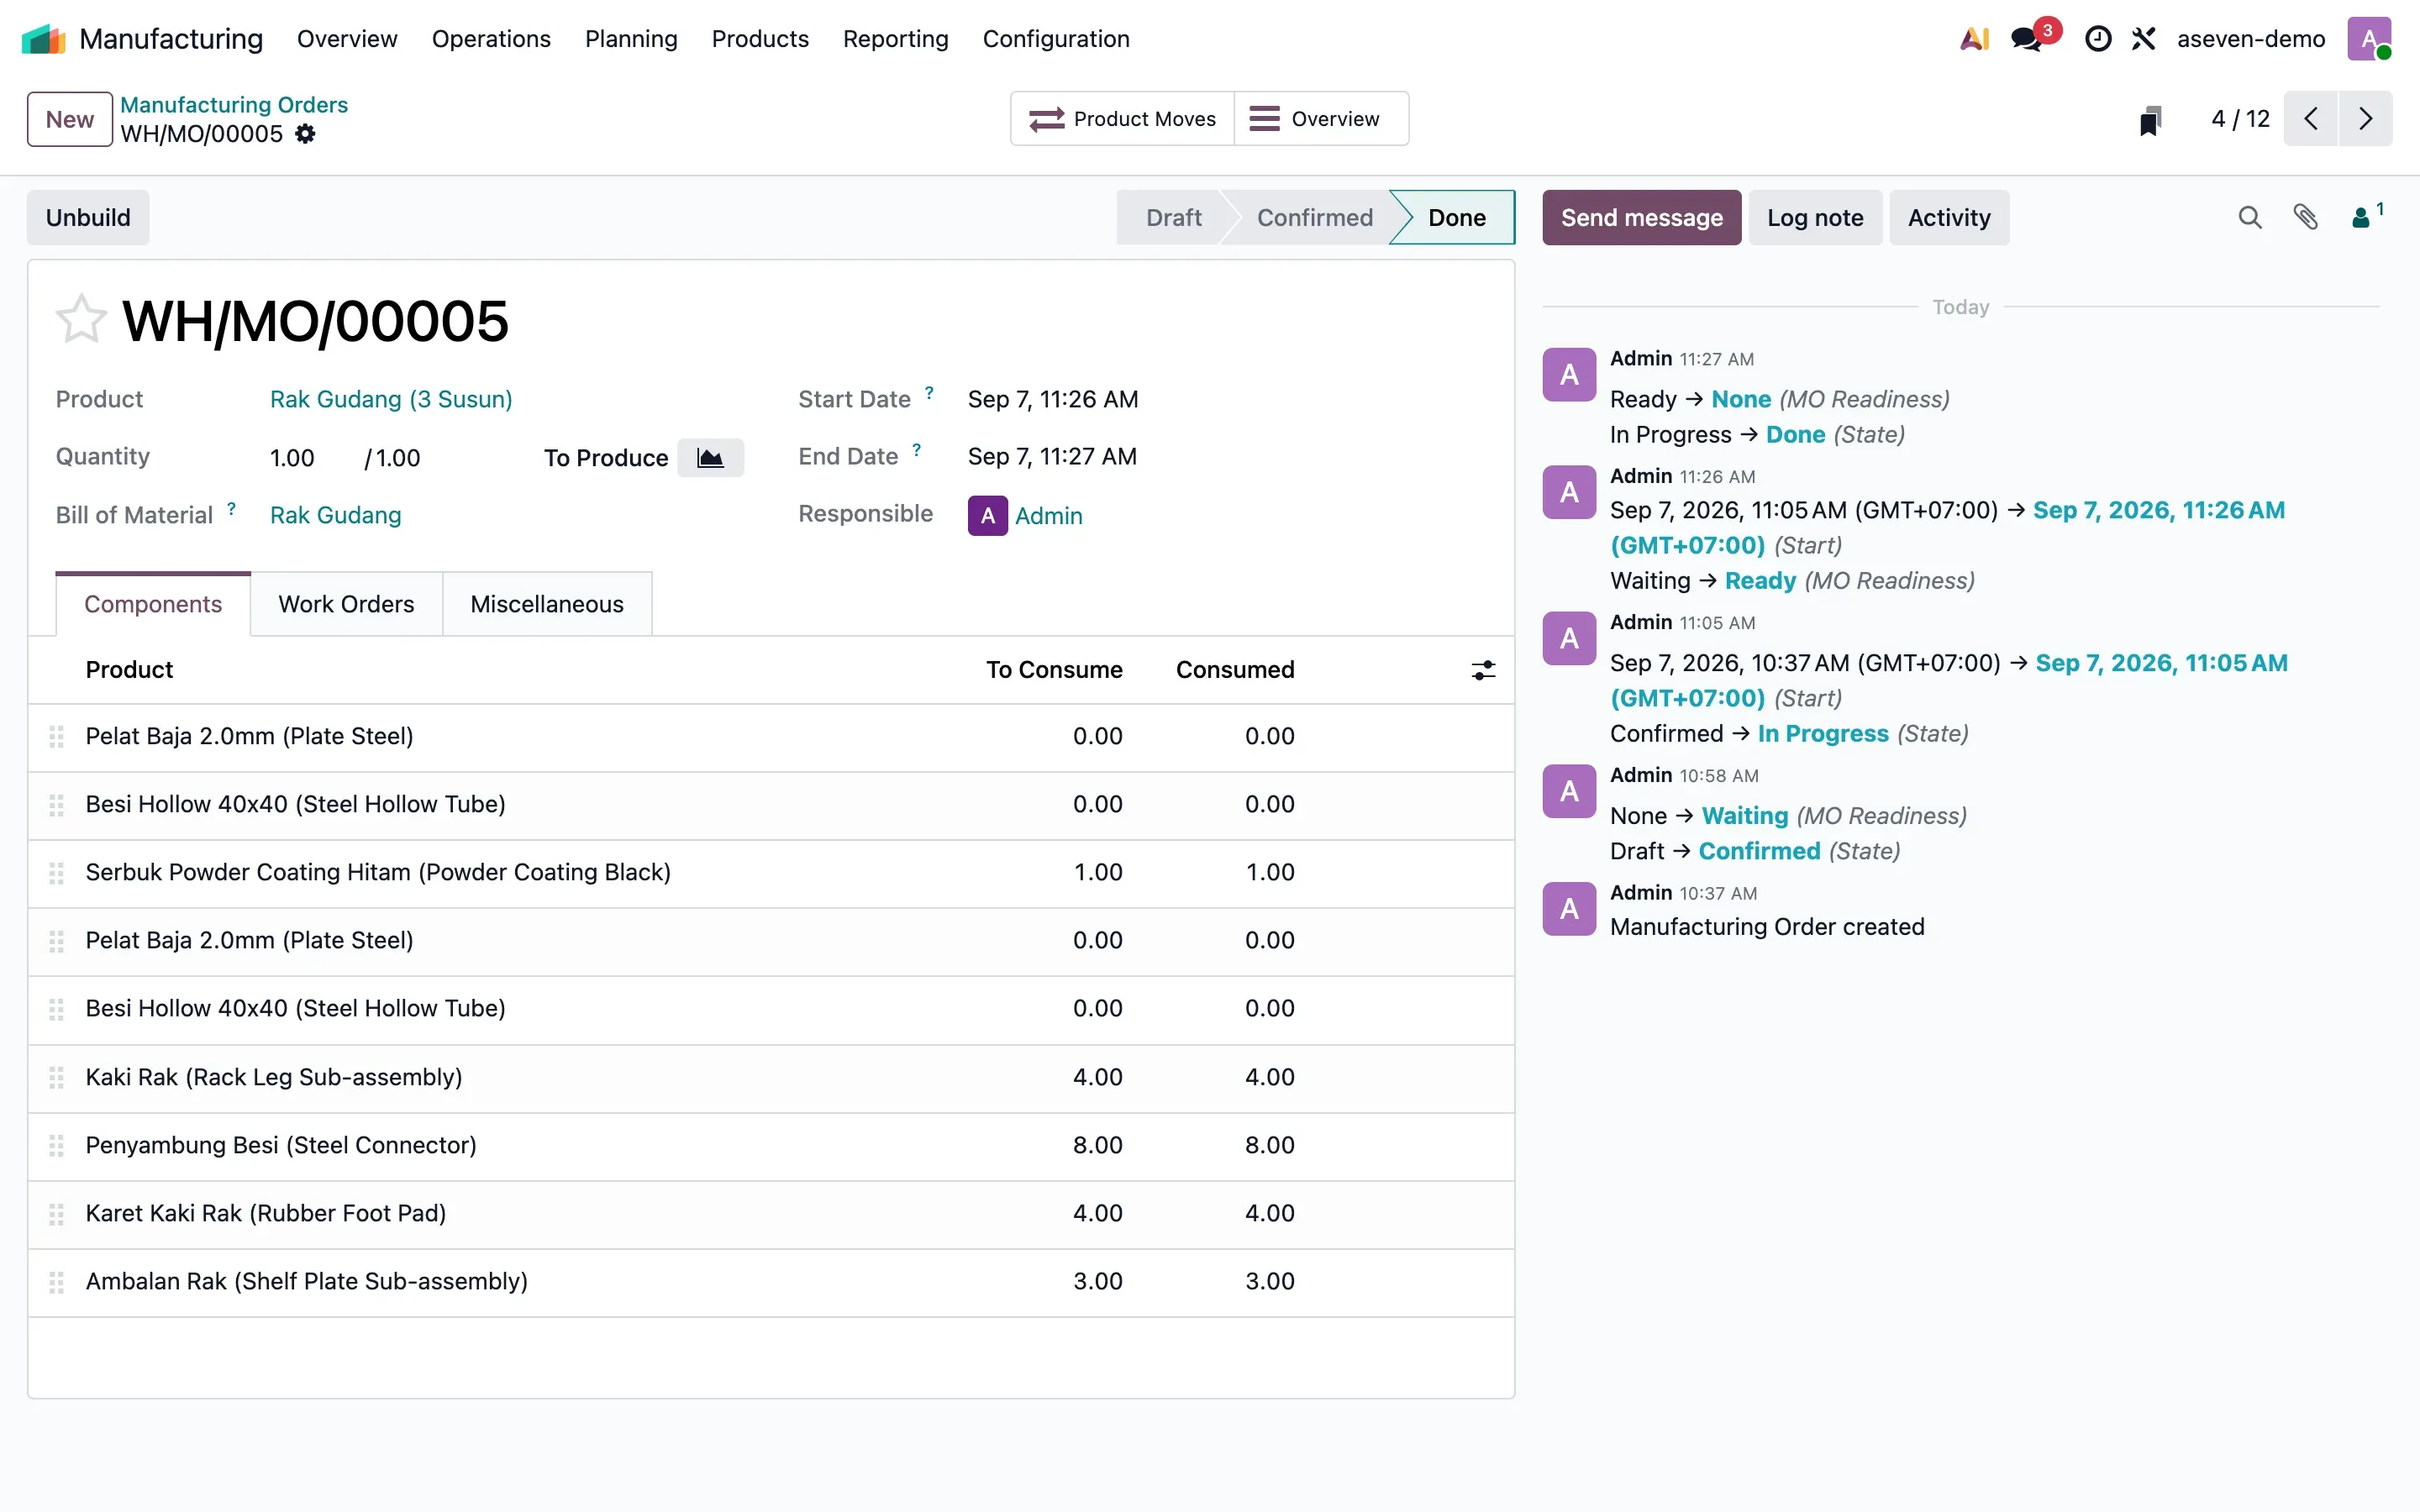Image resolution: width=2420 pixels, height=1512 pixels.
Task: Open the Overview menu
Action: tap(347, 39)
